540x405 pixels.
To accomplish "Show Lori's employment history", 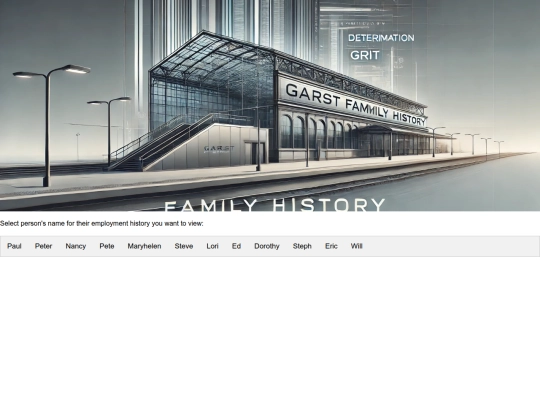I will (212, 246).
